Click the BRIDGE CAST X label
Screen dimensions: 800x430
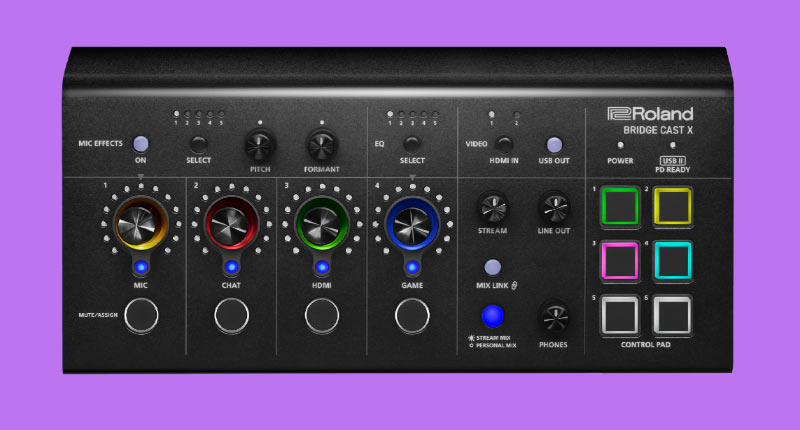[x=658, y=131]
